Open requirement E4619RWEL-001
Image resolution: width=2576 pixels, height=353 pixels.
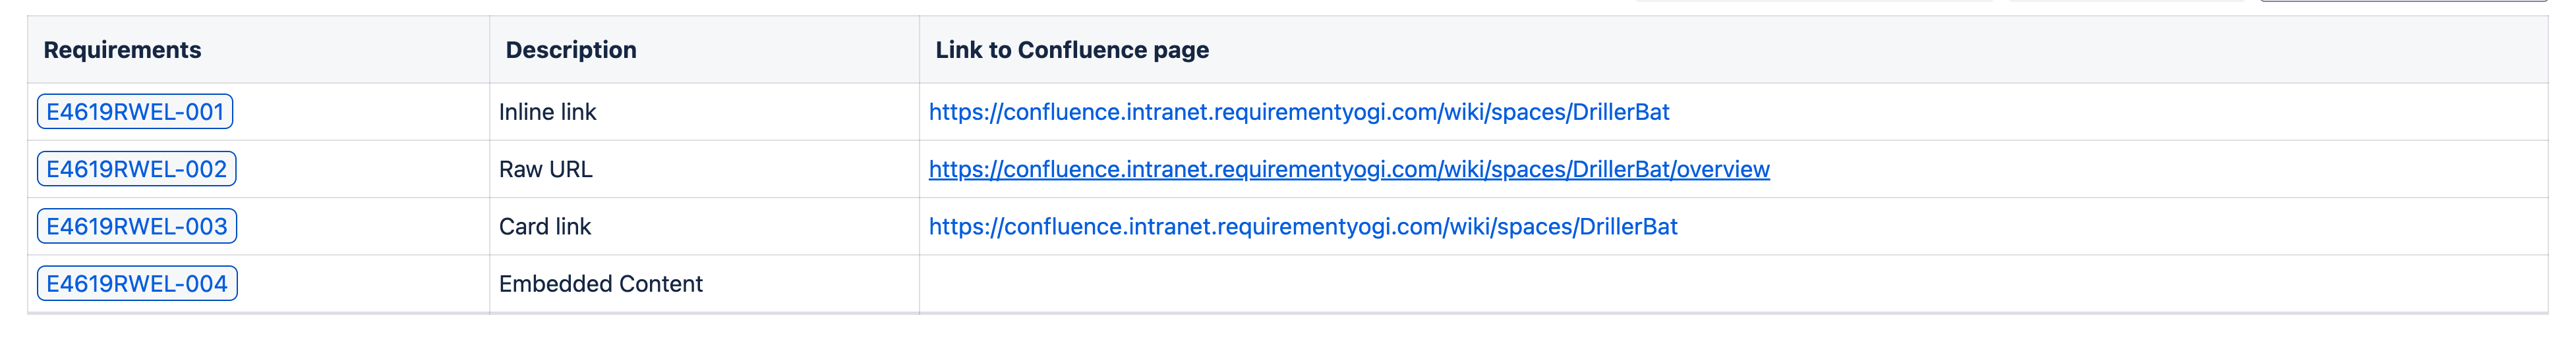click(135, 112)
